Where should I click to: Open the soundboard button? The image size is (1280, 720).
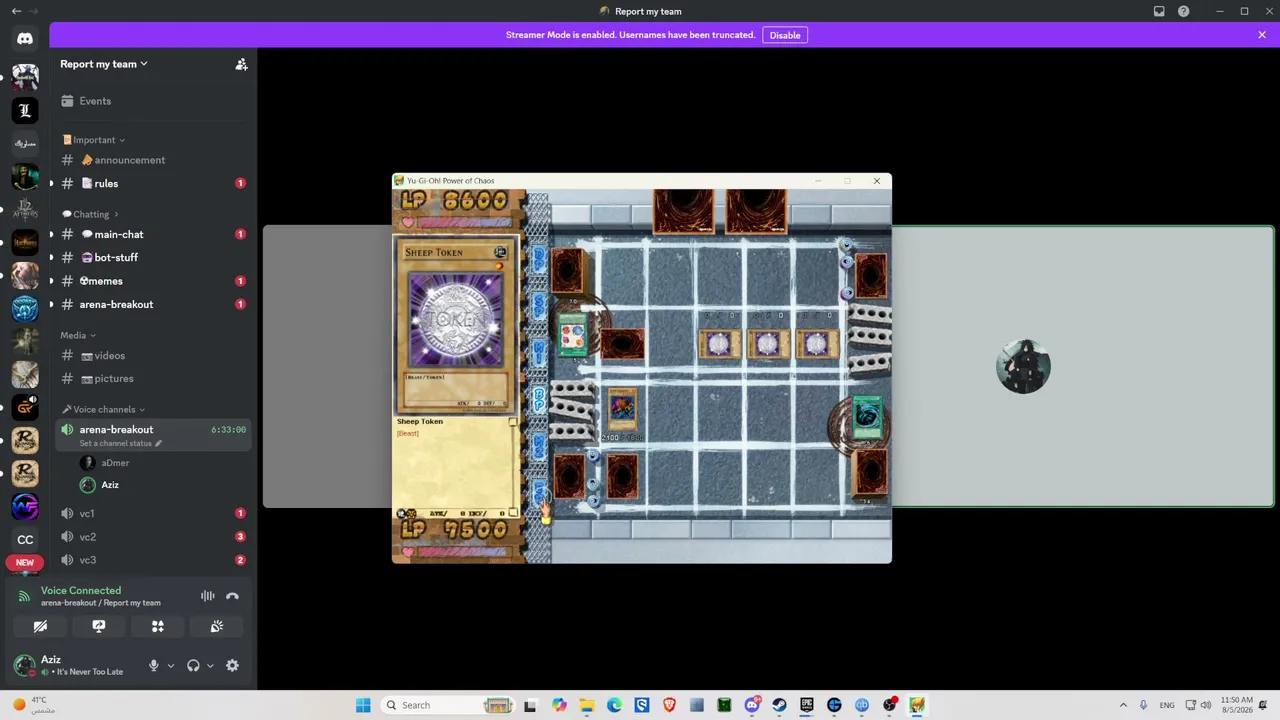(217, 626)
